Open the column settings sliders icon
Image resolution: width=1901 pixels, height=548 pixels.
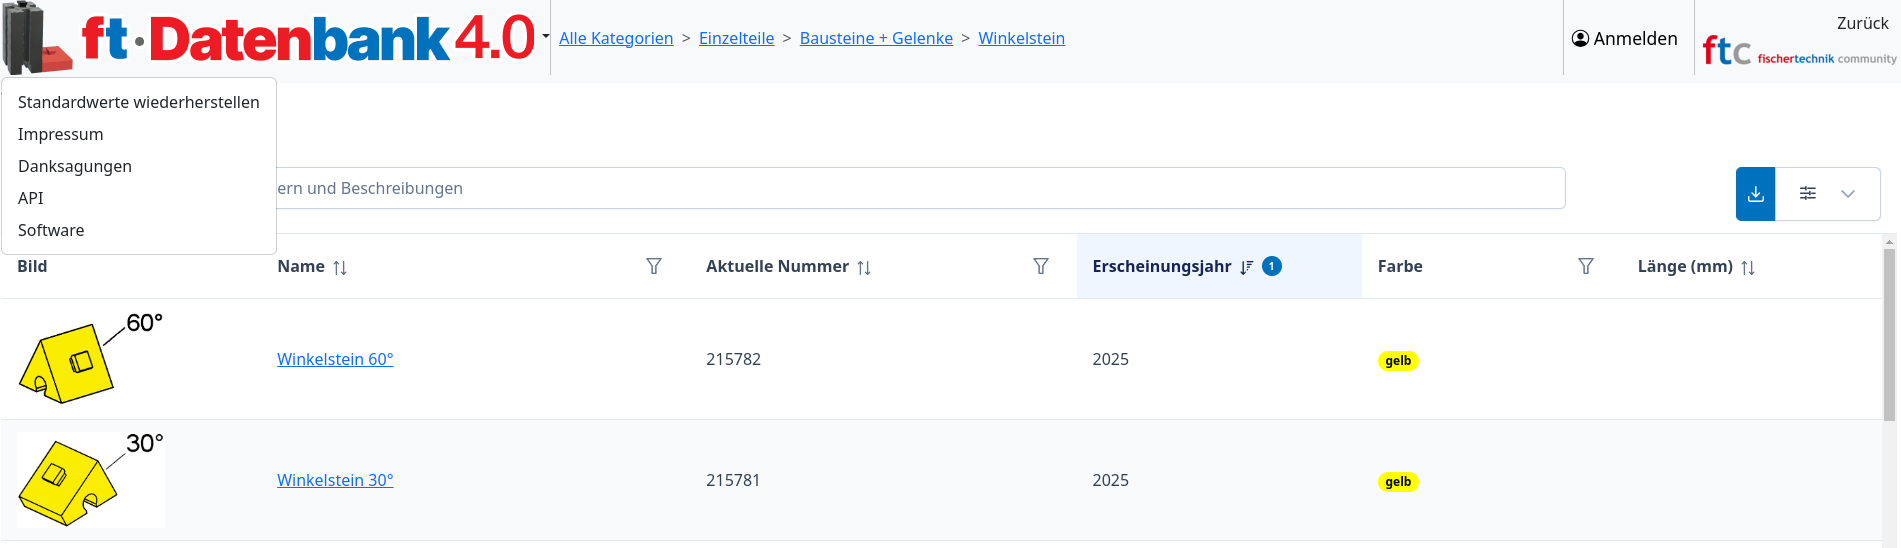[x=1807, y=194]
